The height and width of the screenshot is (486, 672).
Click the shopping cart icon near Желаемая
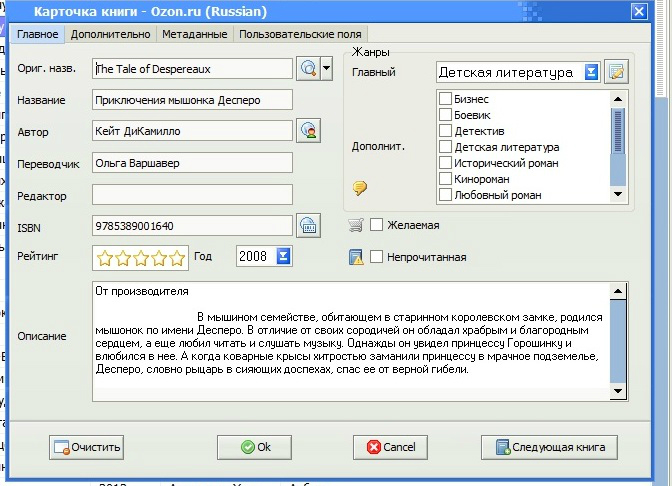coord(355,224)
